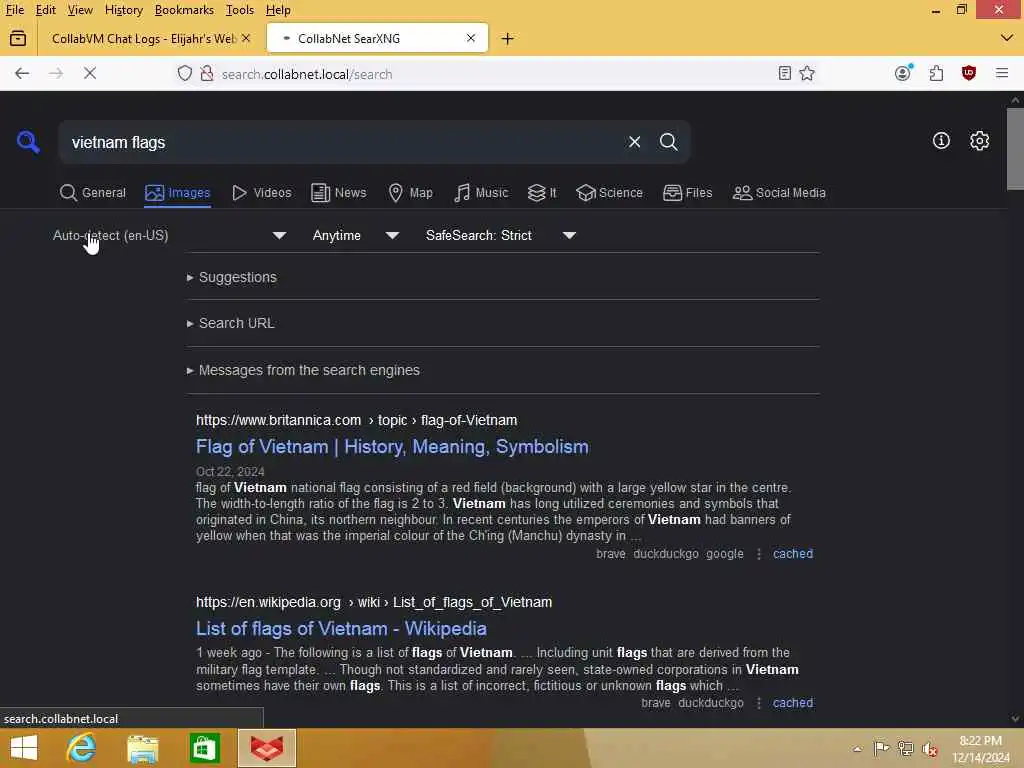Open the Help menu
This screenshot has height=768, width=1024.
278,10
